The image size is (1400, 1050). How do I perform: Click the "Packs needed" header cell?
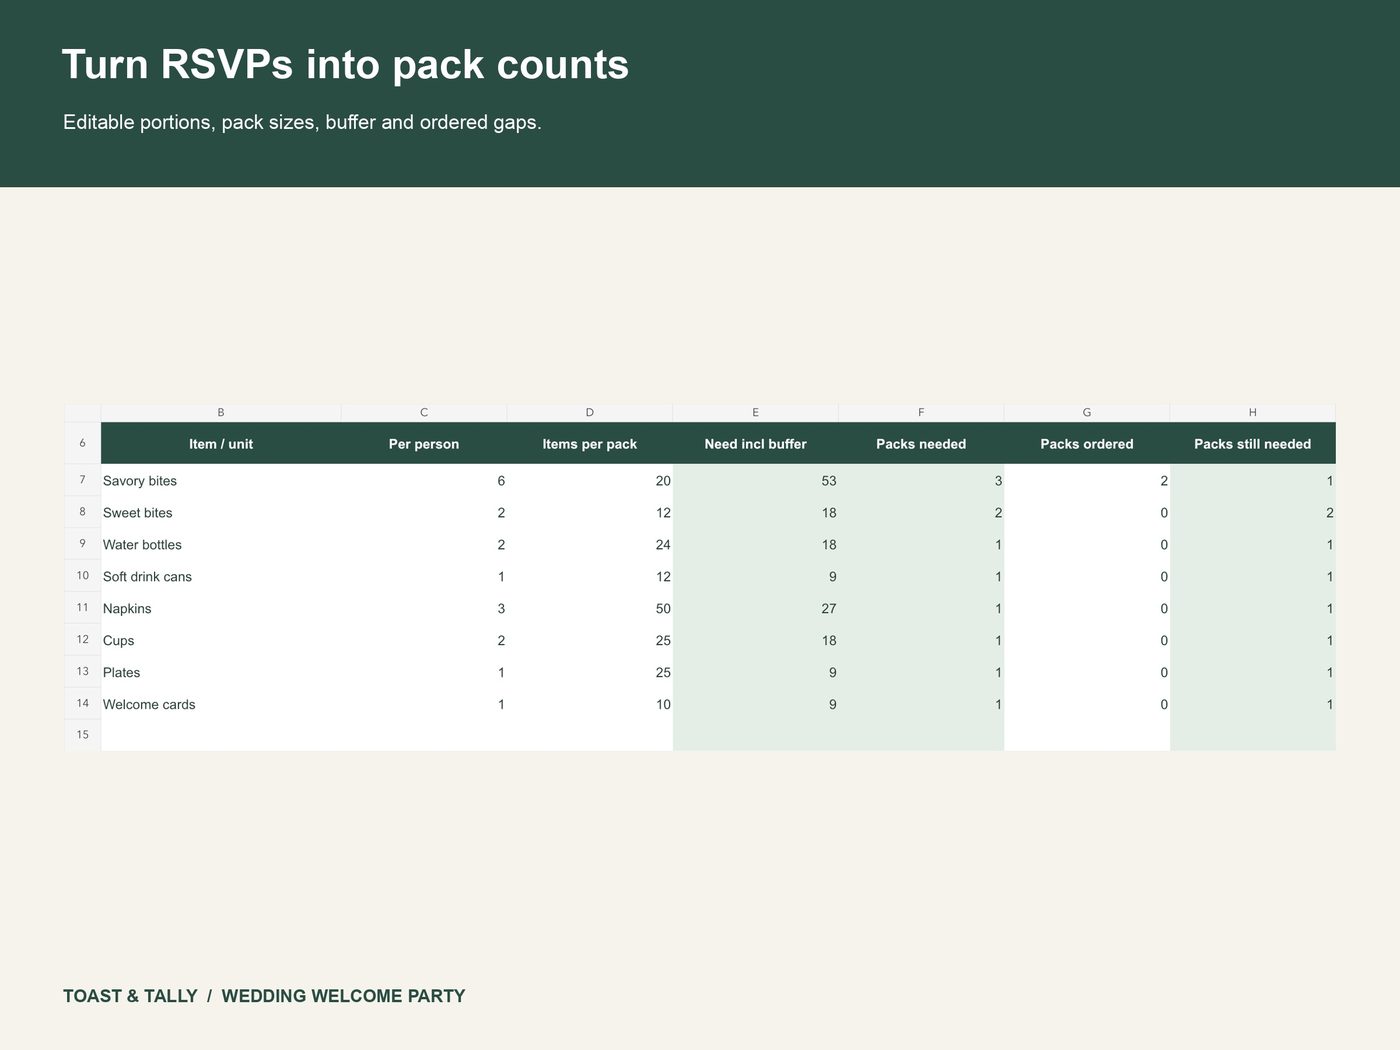point(921,444)
